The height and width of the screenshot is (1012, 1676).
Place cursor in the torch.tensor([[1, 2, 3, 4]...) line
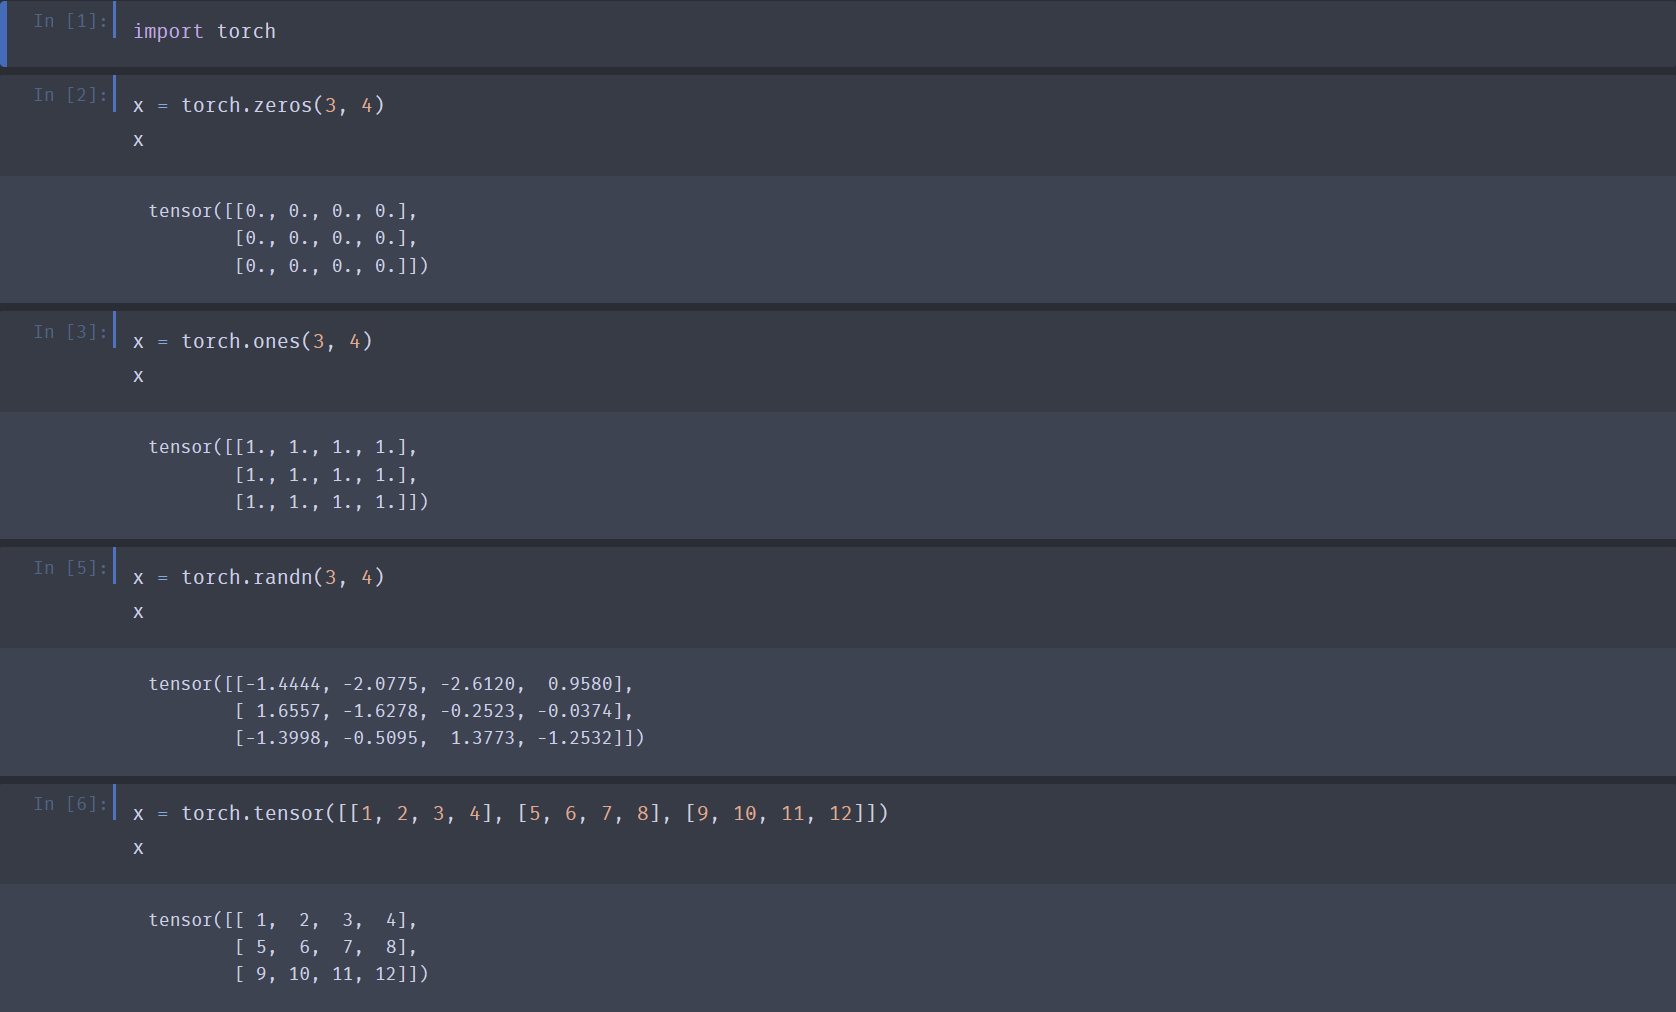coord(510,814)
